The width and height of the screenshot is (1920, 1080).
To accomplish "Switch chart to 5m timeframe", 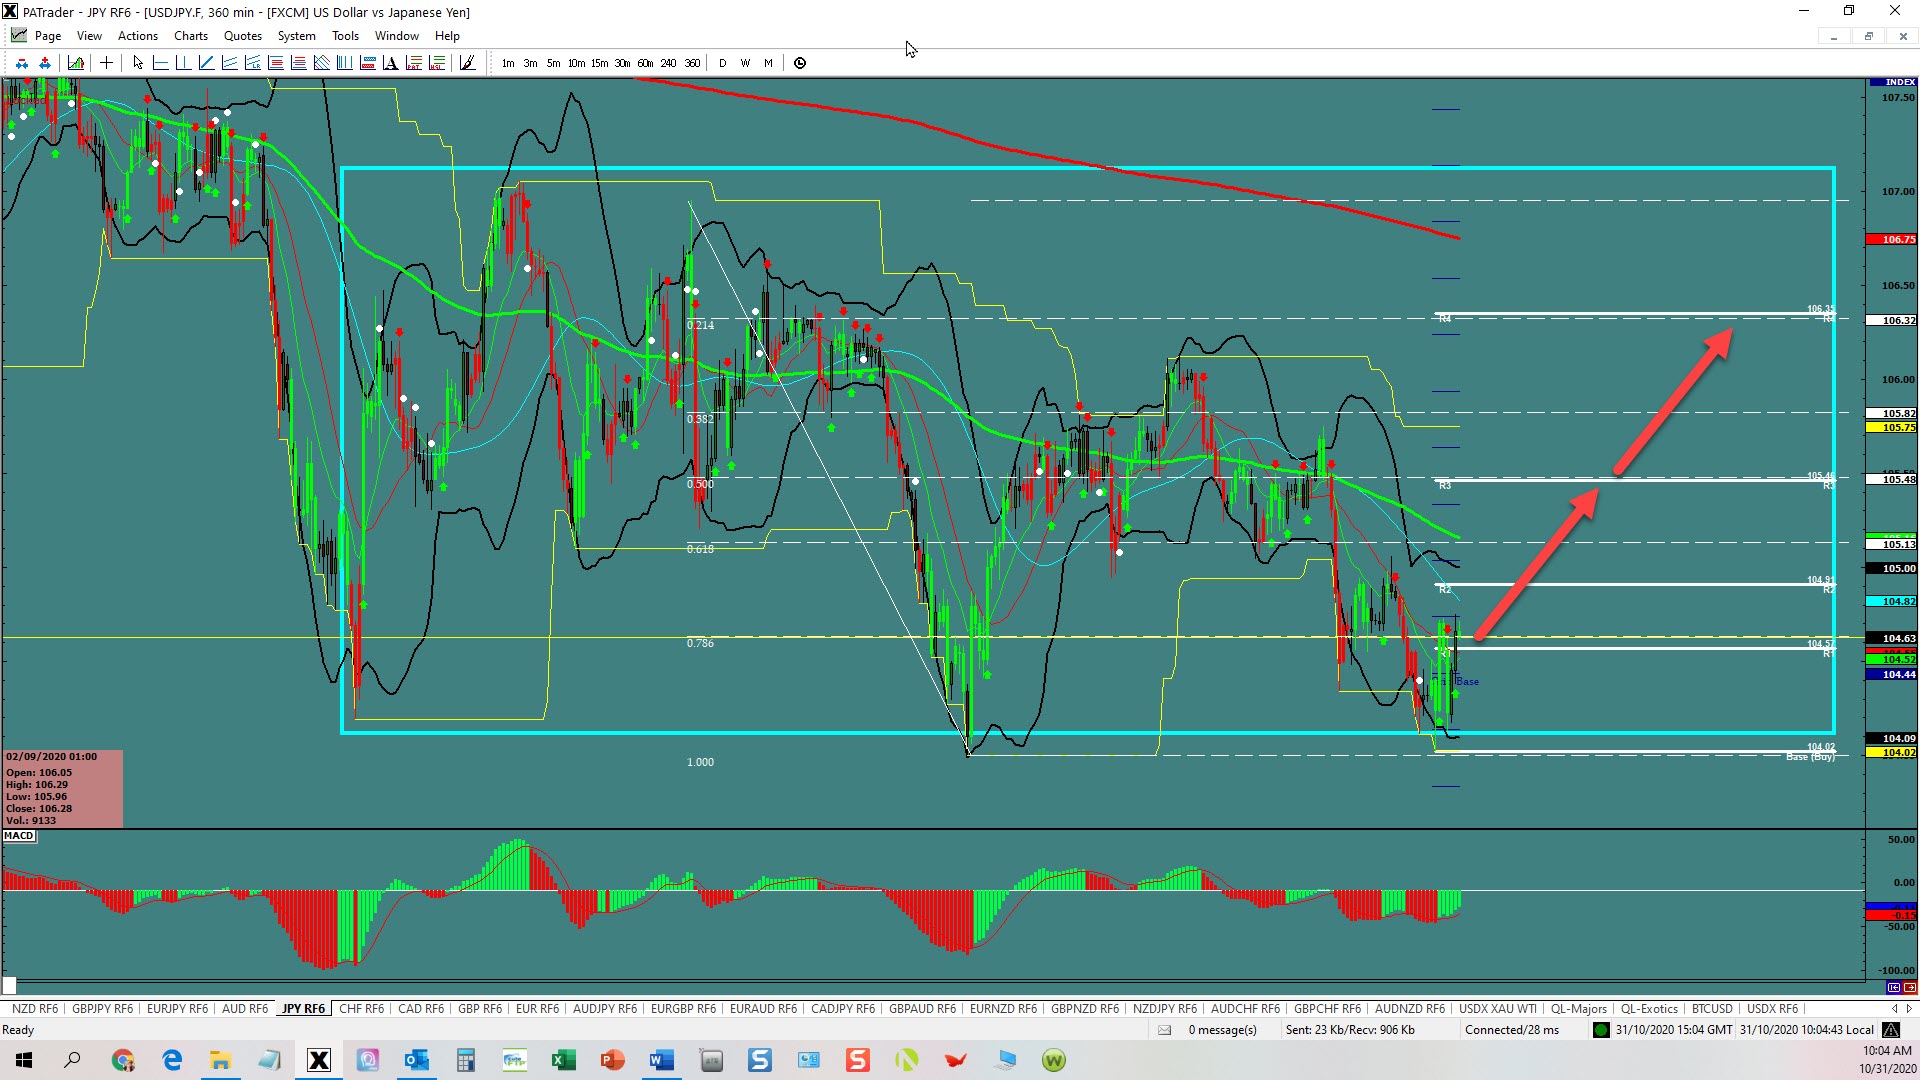I will pyautogui.click(x=553, y=63).
